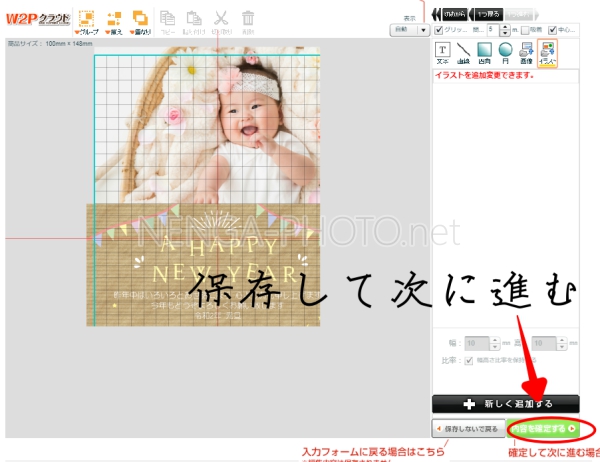Viewport: 600px width, 462px height.
Task: Click the scissors cut (切り取り) icon
Action: (222, 23)
